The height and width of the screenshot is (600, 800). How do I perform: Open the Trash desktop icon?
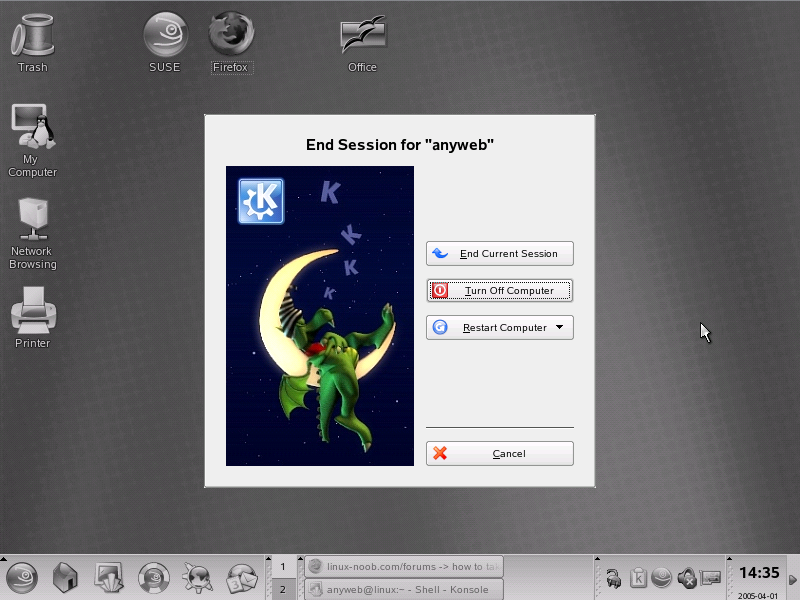click(x=33, y=43)
